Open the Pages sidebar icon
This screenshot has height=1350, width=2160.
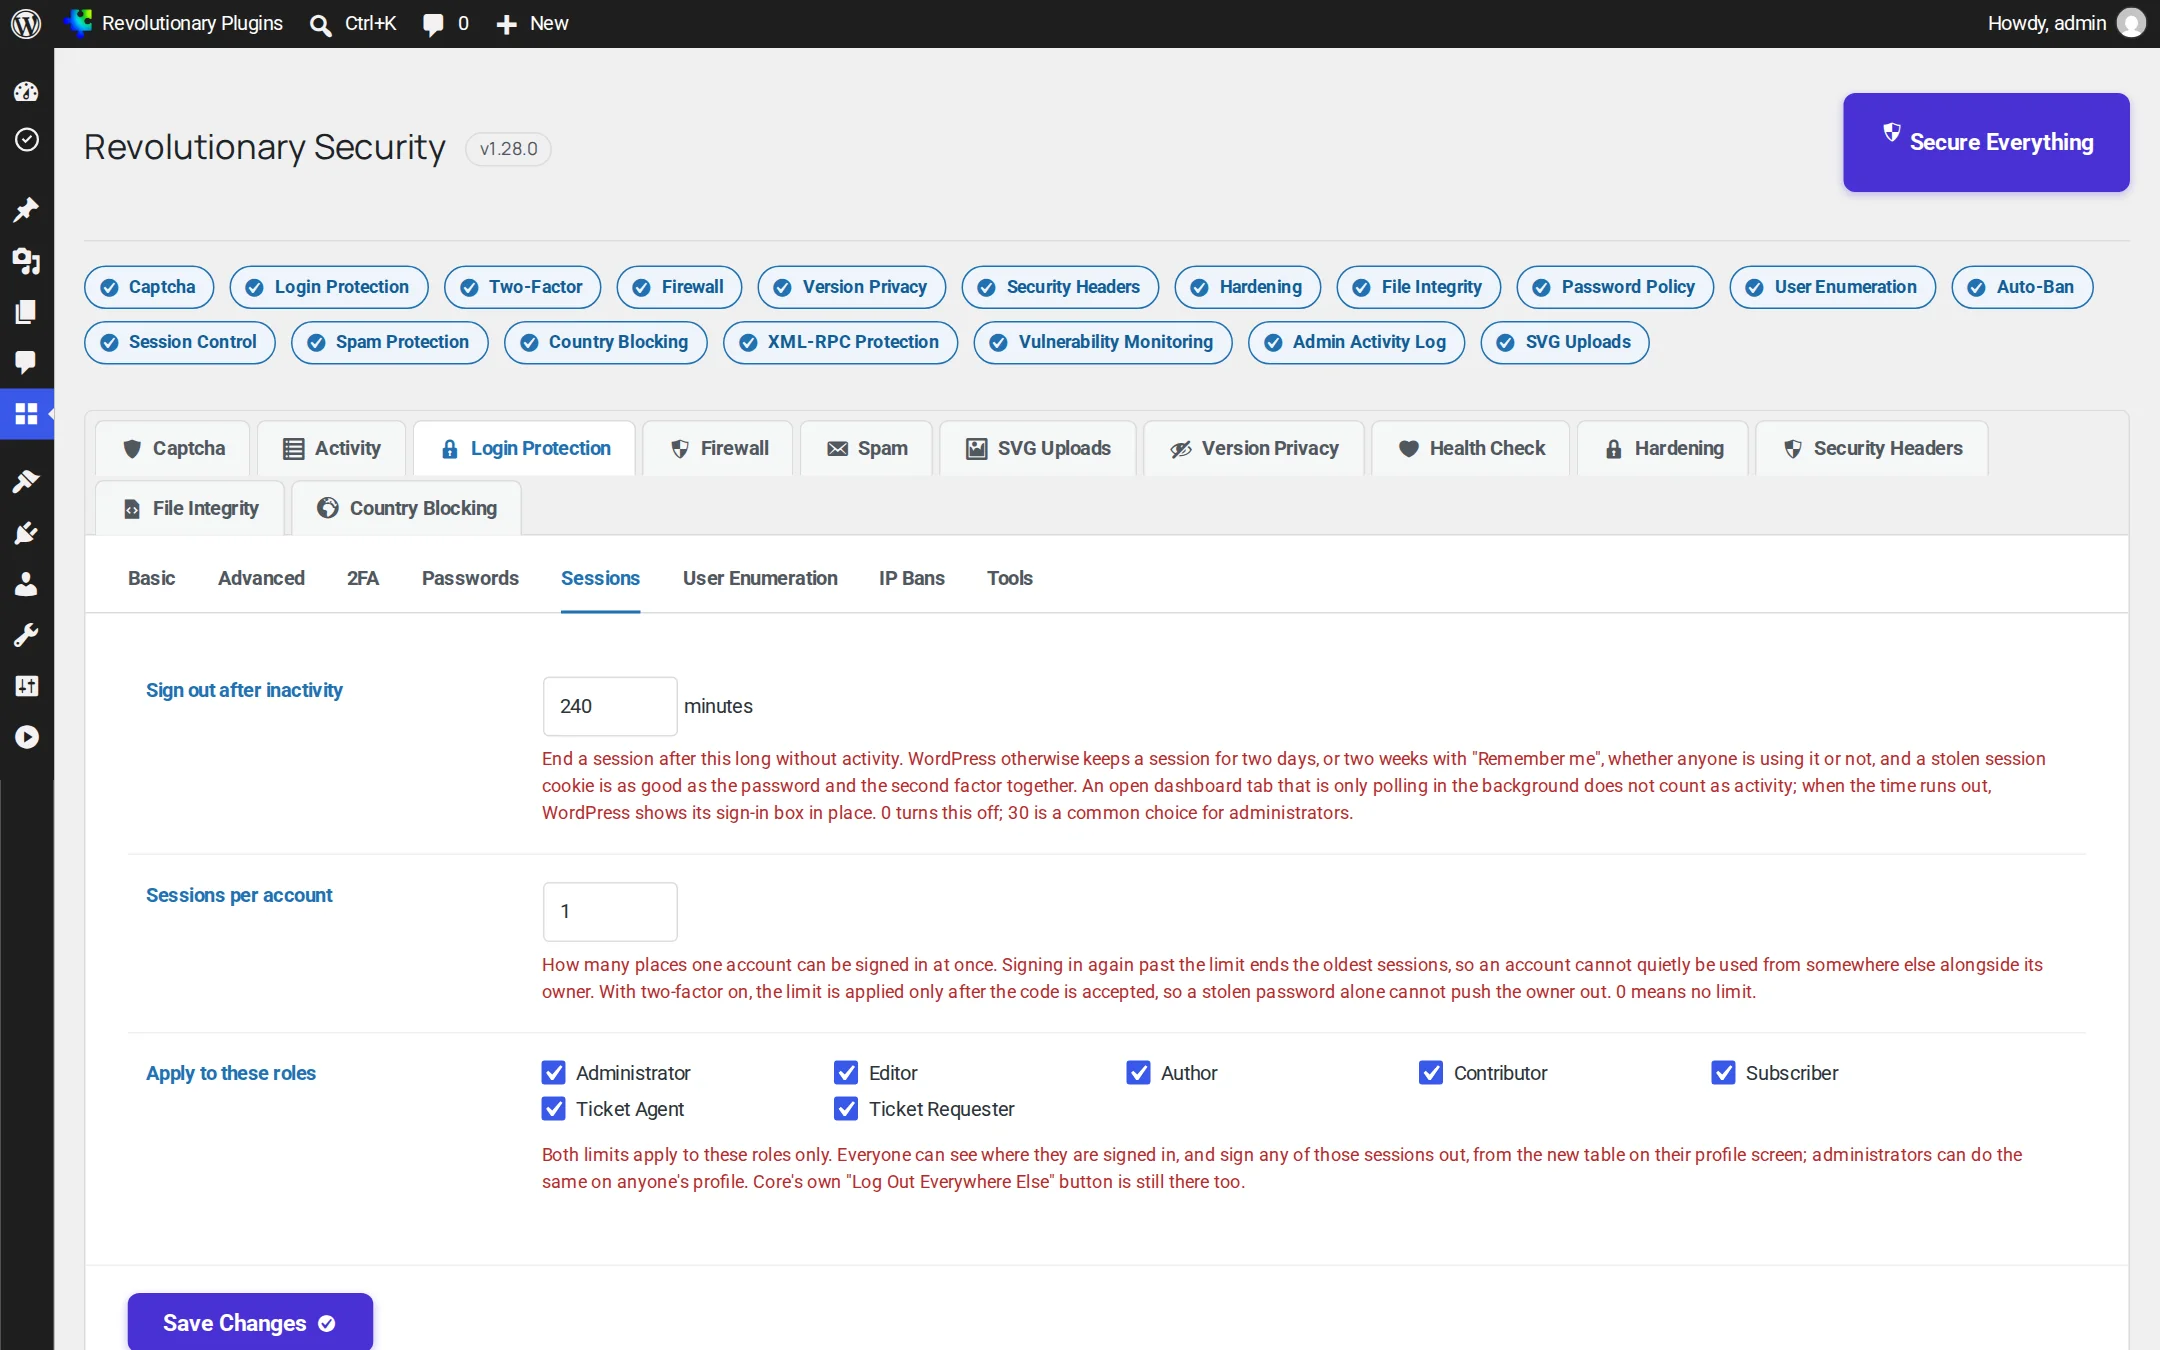tap(26, 312)
